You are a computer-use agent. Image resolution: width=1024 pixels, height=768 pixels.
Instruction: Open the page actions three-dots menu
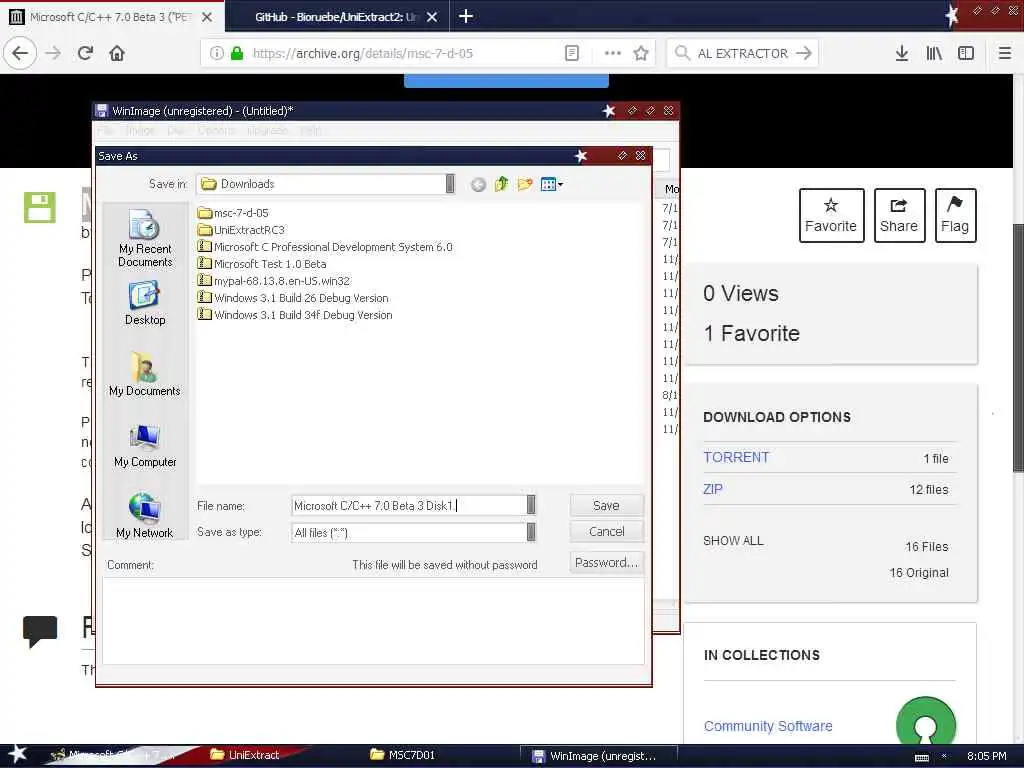[613, 53]
